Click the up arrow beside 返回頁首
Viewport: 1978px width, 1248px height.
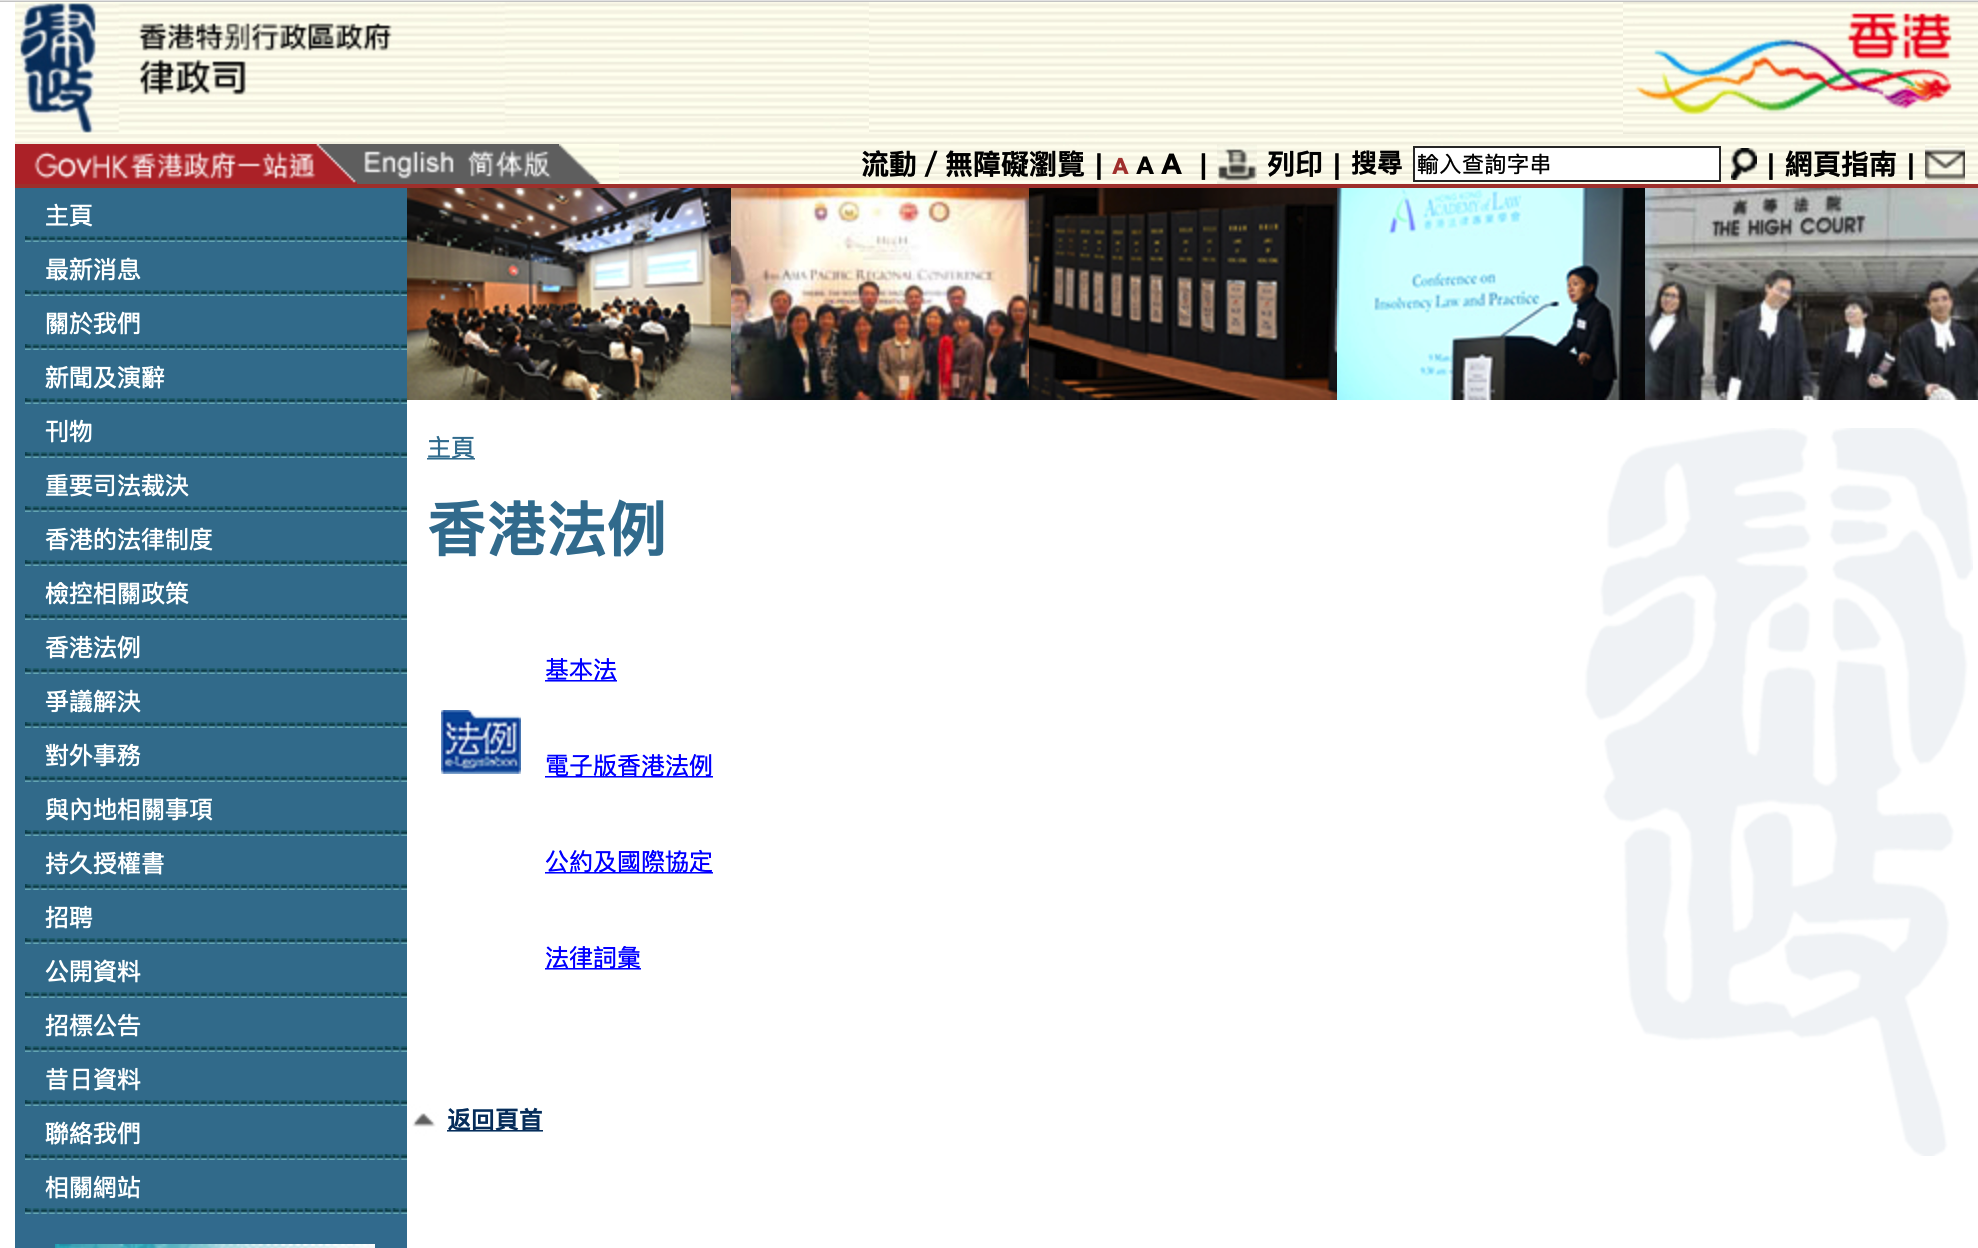(x=424, y=1120)
